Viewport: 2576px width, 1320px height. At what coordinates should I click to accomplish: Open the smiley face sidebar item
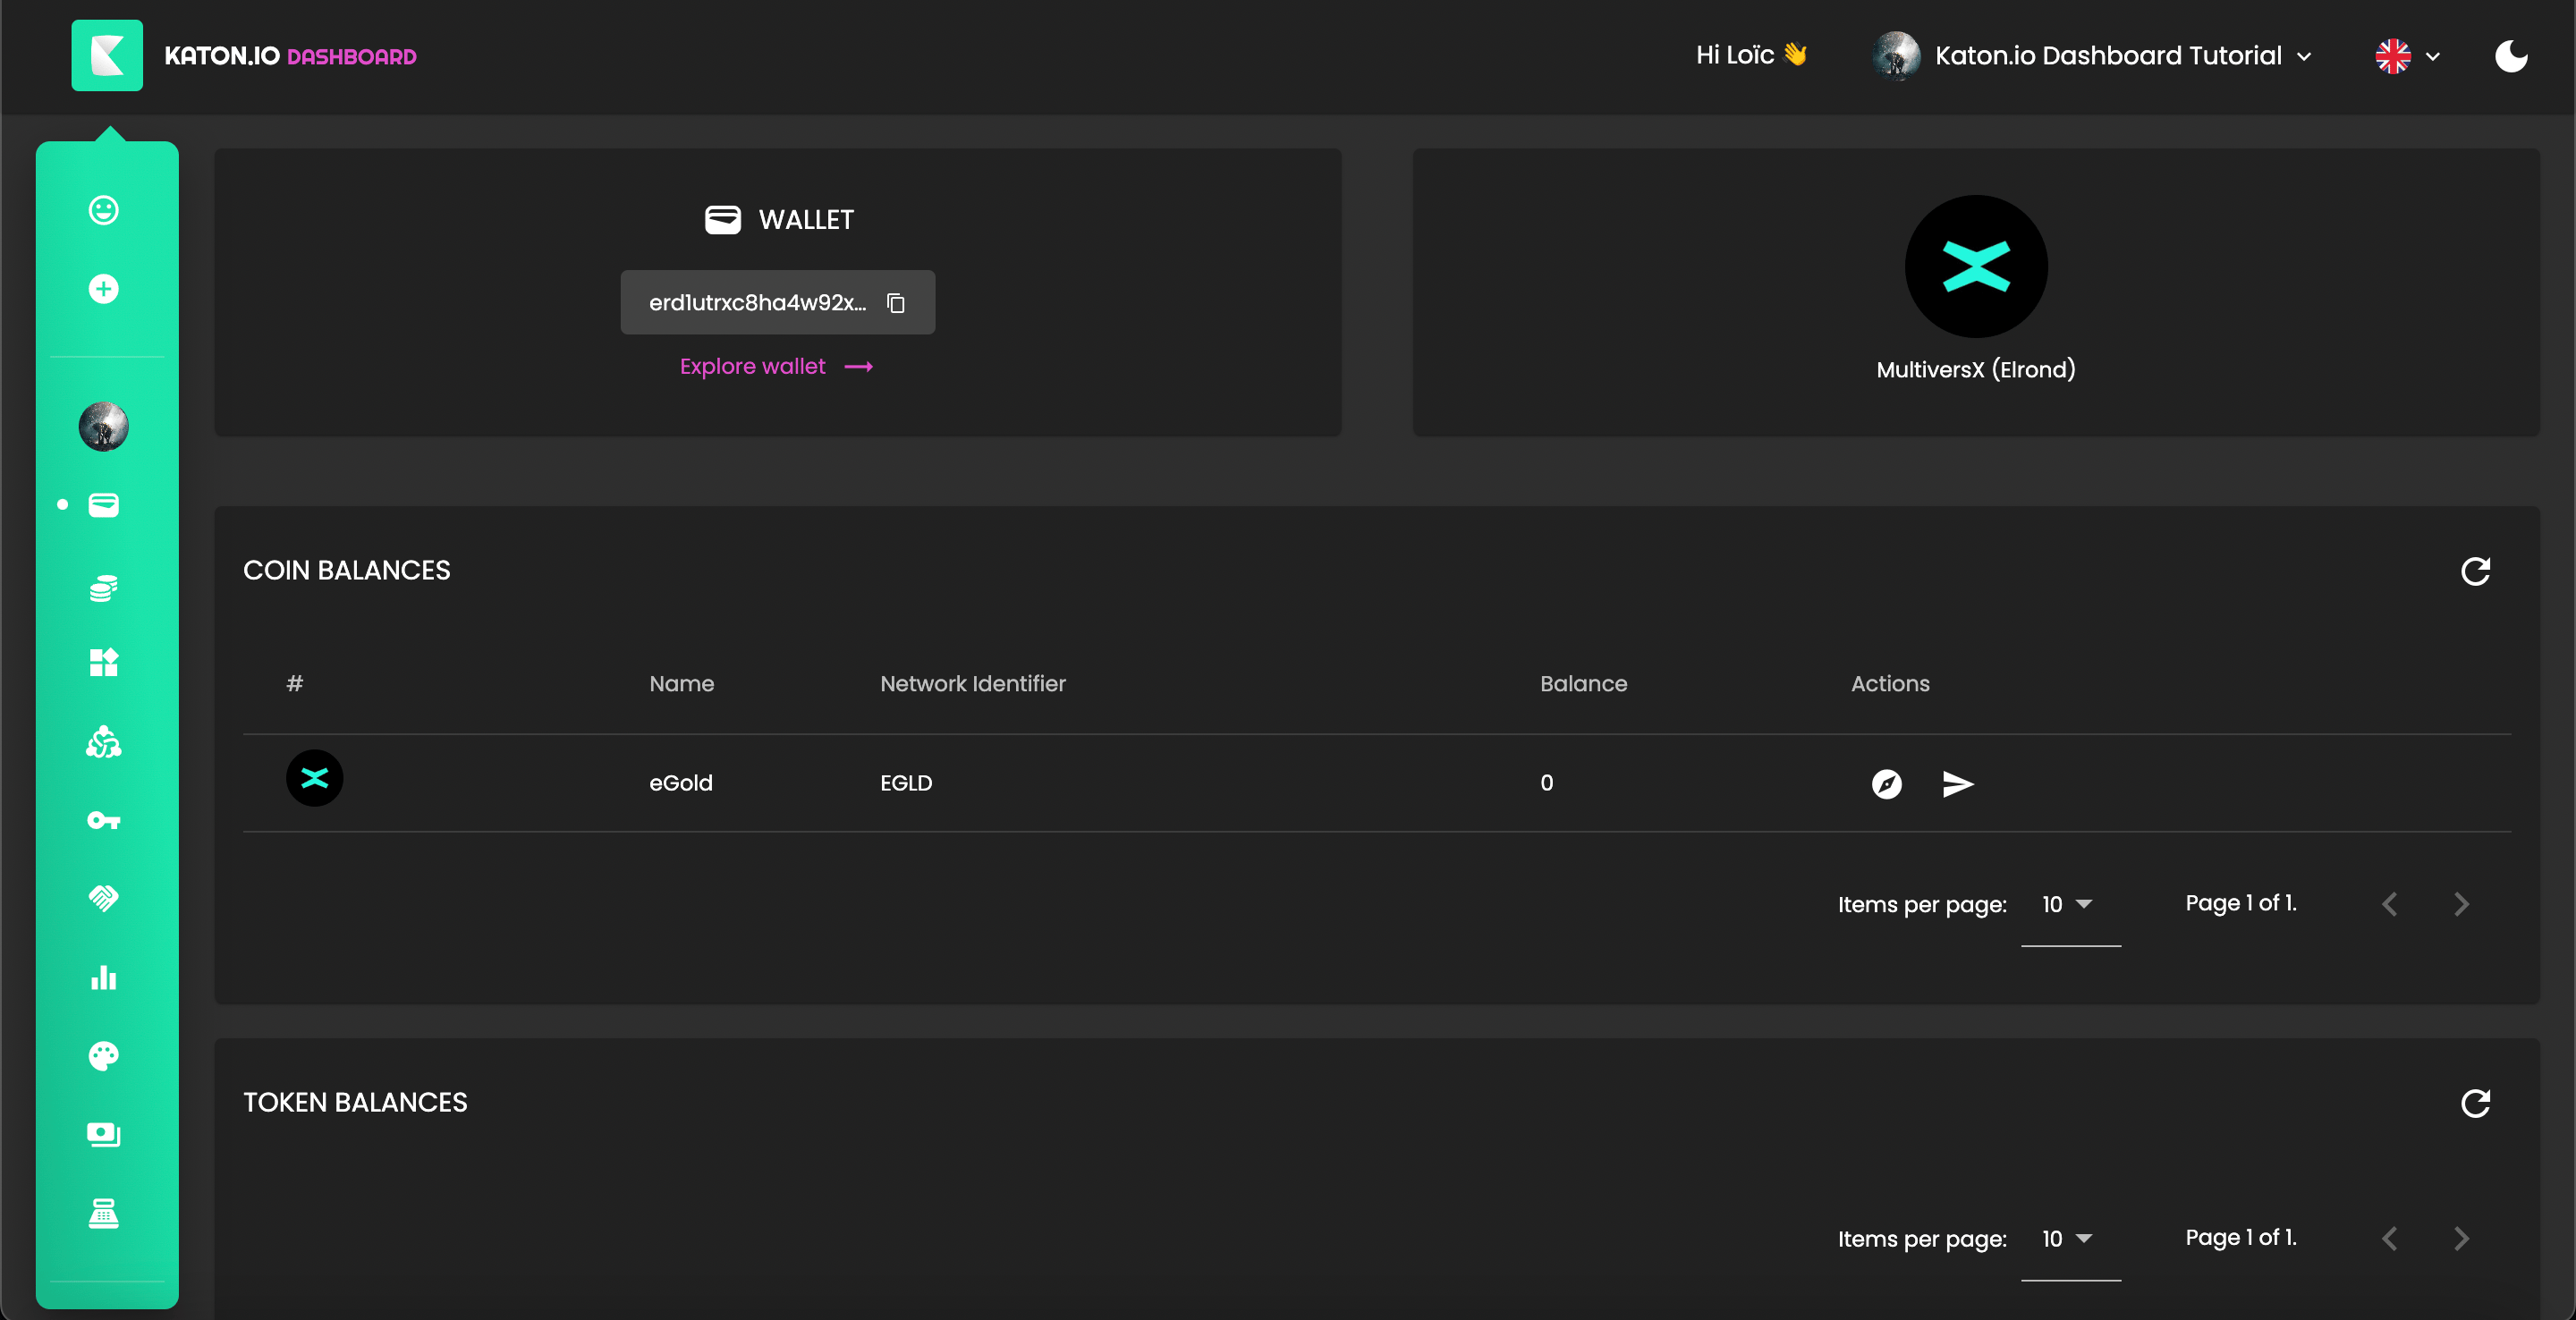104,210
